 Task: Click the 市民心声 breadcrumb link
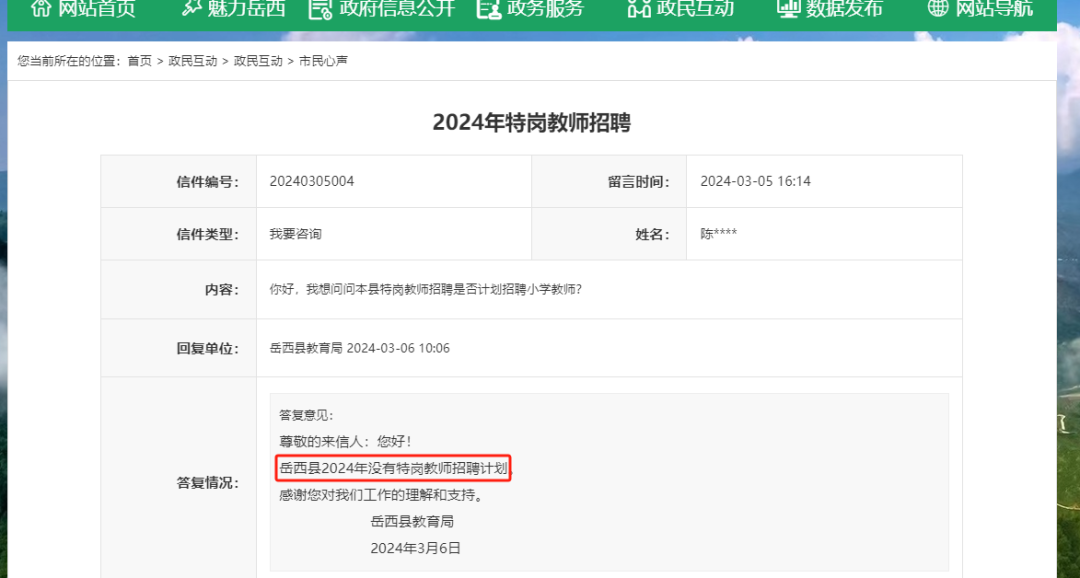[x=323, y=61]
